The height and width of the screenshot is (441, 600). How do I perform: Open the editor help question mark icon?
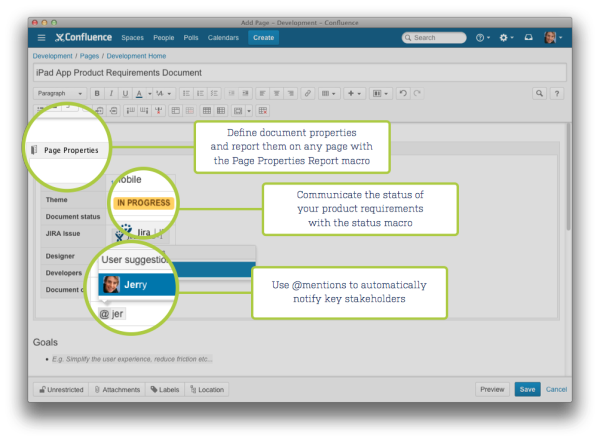click(557, 93)
